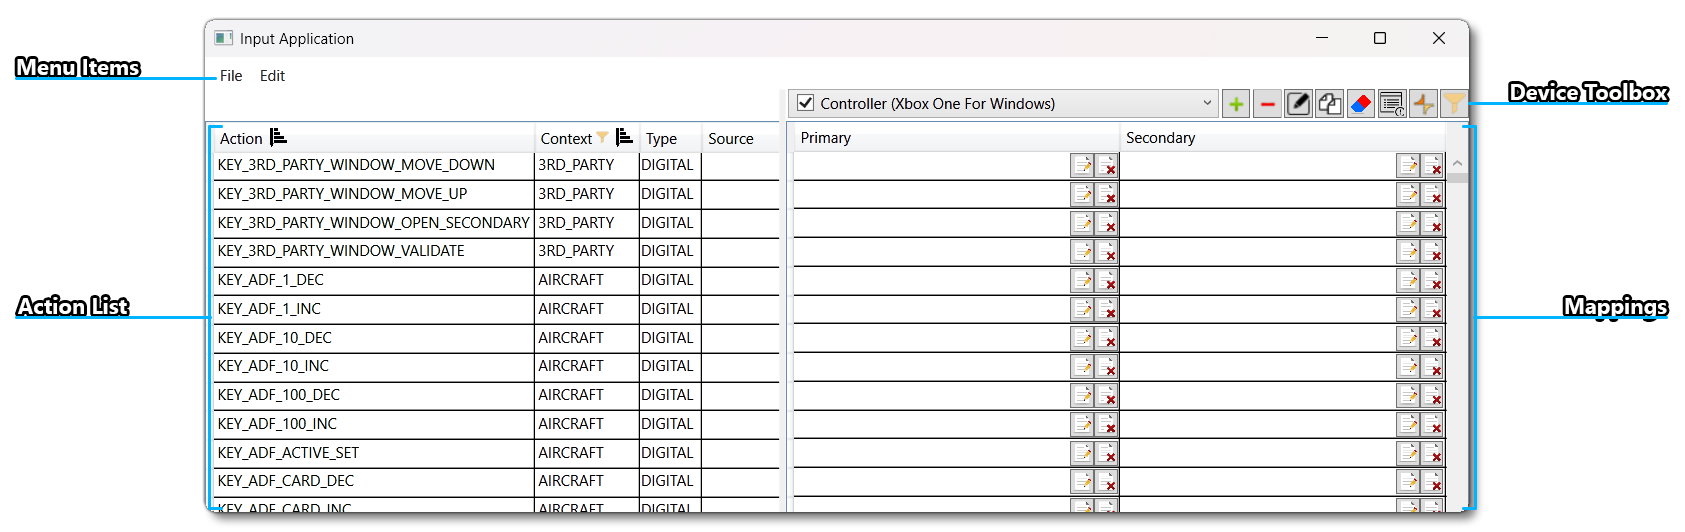1685x532 pixels.
Task: Minimize the Input Application window
Action: click(x=1322, y=38)
